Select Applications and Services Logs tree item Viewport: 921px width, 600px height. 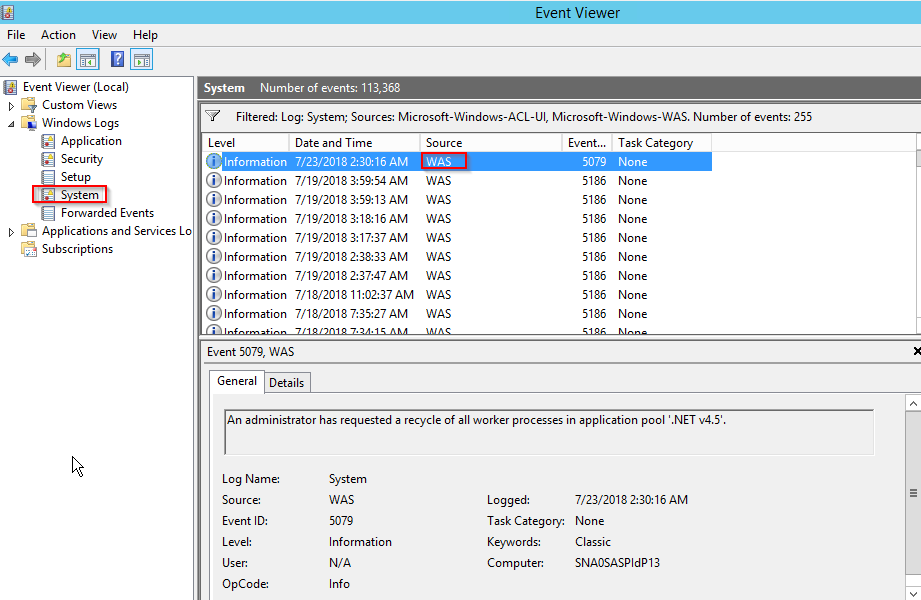click(x=116, y=231)
